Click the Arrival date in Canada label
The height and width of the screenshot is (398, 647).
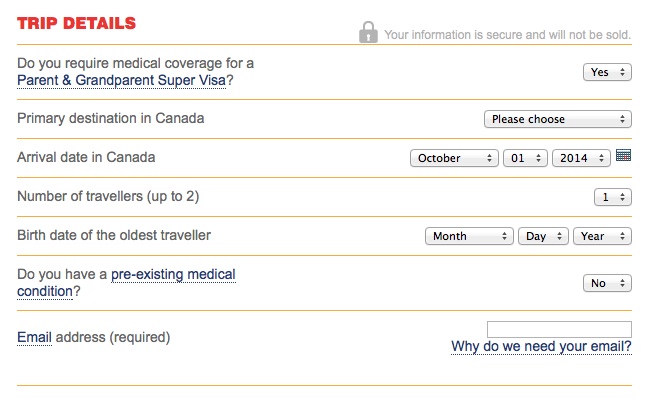86,157
